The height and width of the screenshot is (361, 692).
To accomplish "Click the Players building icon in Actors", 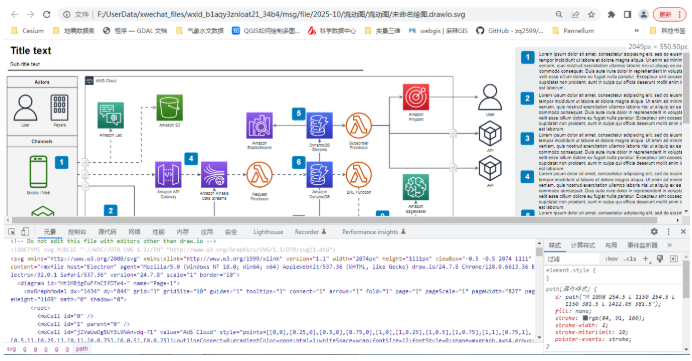I will coord(59,108).
